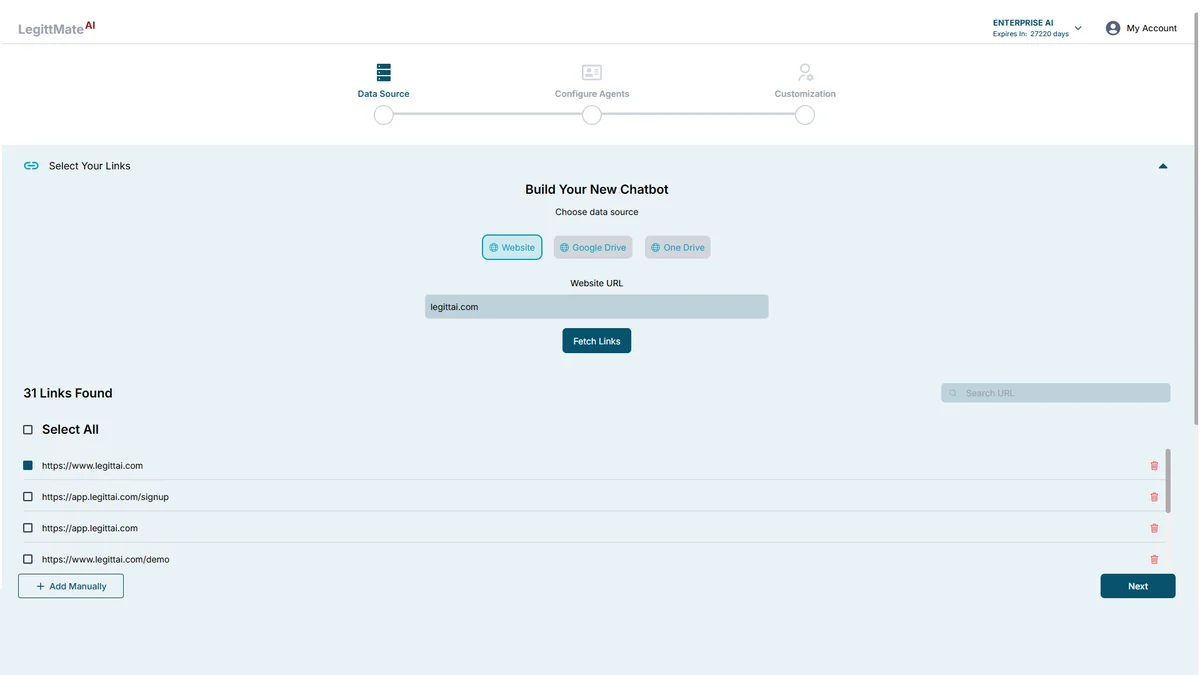Click the search magnifier icon in Search URL

[953, 393]
